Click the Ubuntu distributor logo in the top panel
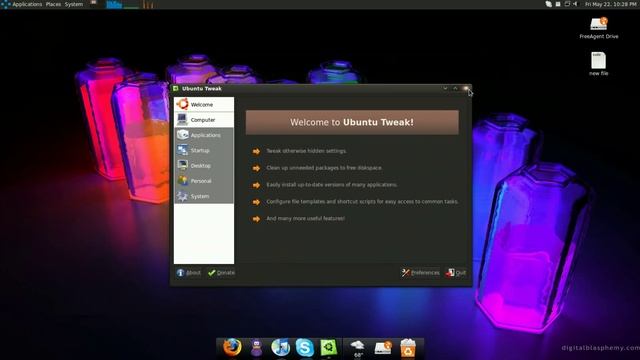640x360 pixels. point(6,4)
